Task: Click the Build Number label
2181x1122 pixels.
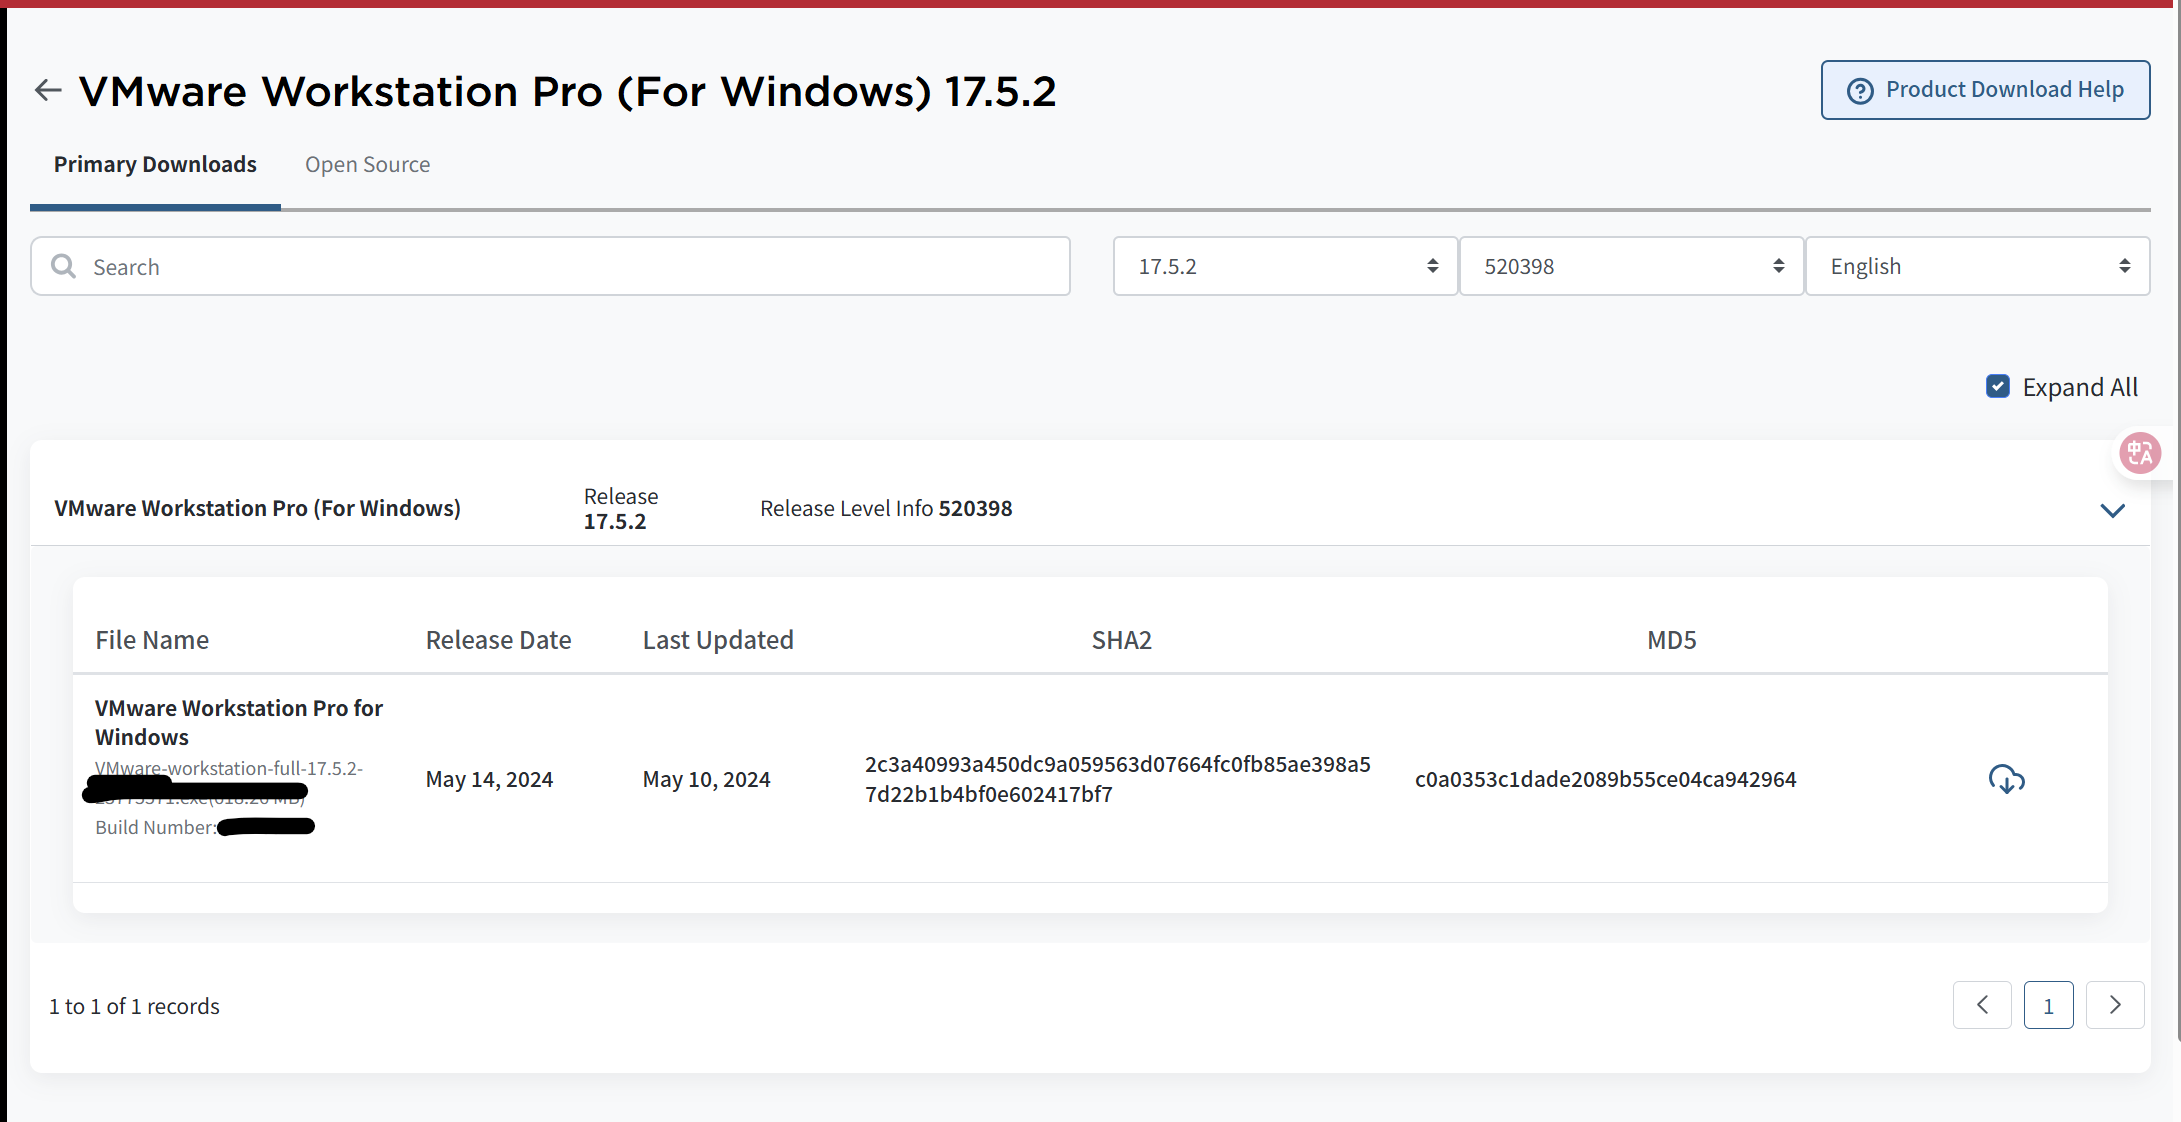Action: coord(155,827)
